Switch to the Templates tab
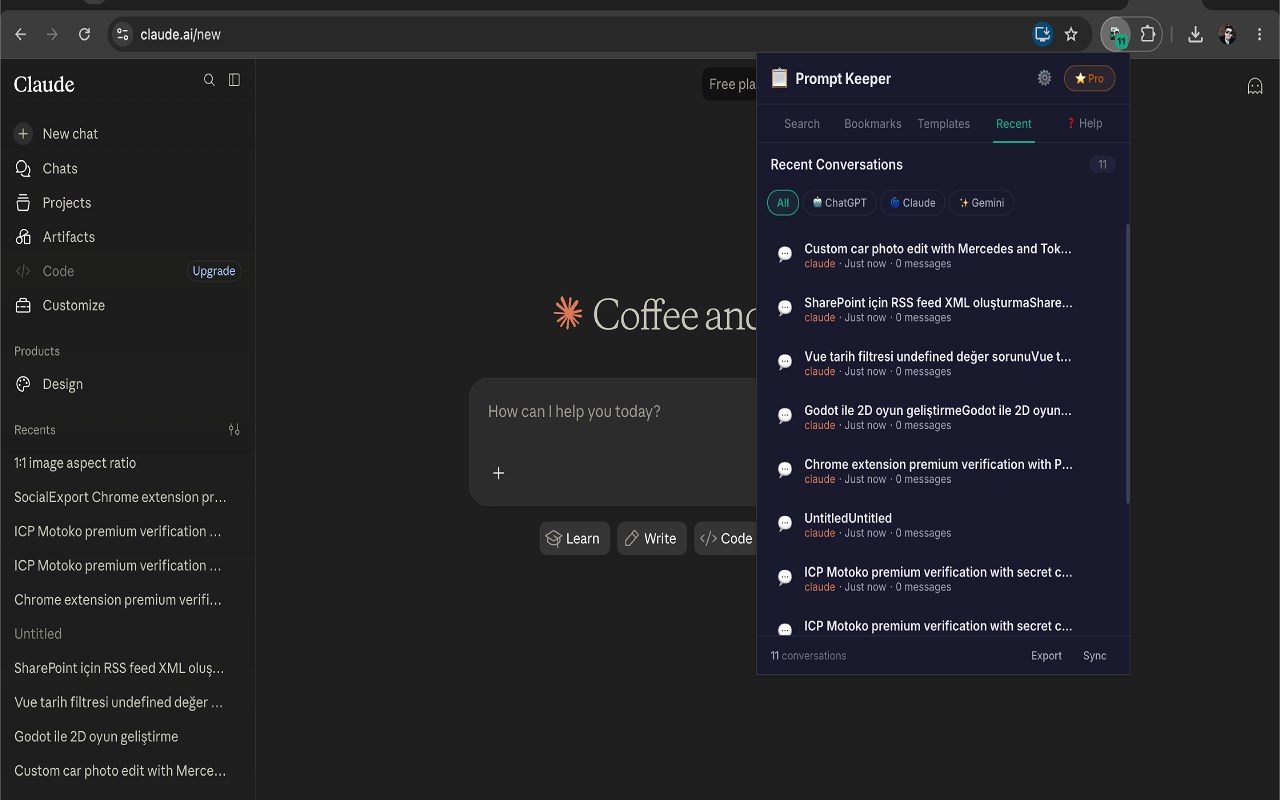 point(944,124)
